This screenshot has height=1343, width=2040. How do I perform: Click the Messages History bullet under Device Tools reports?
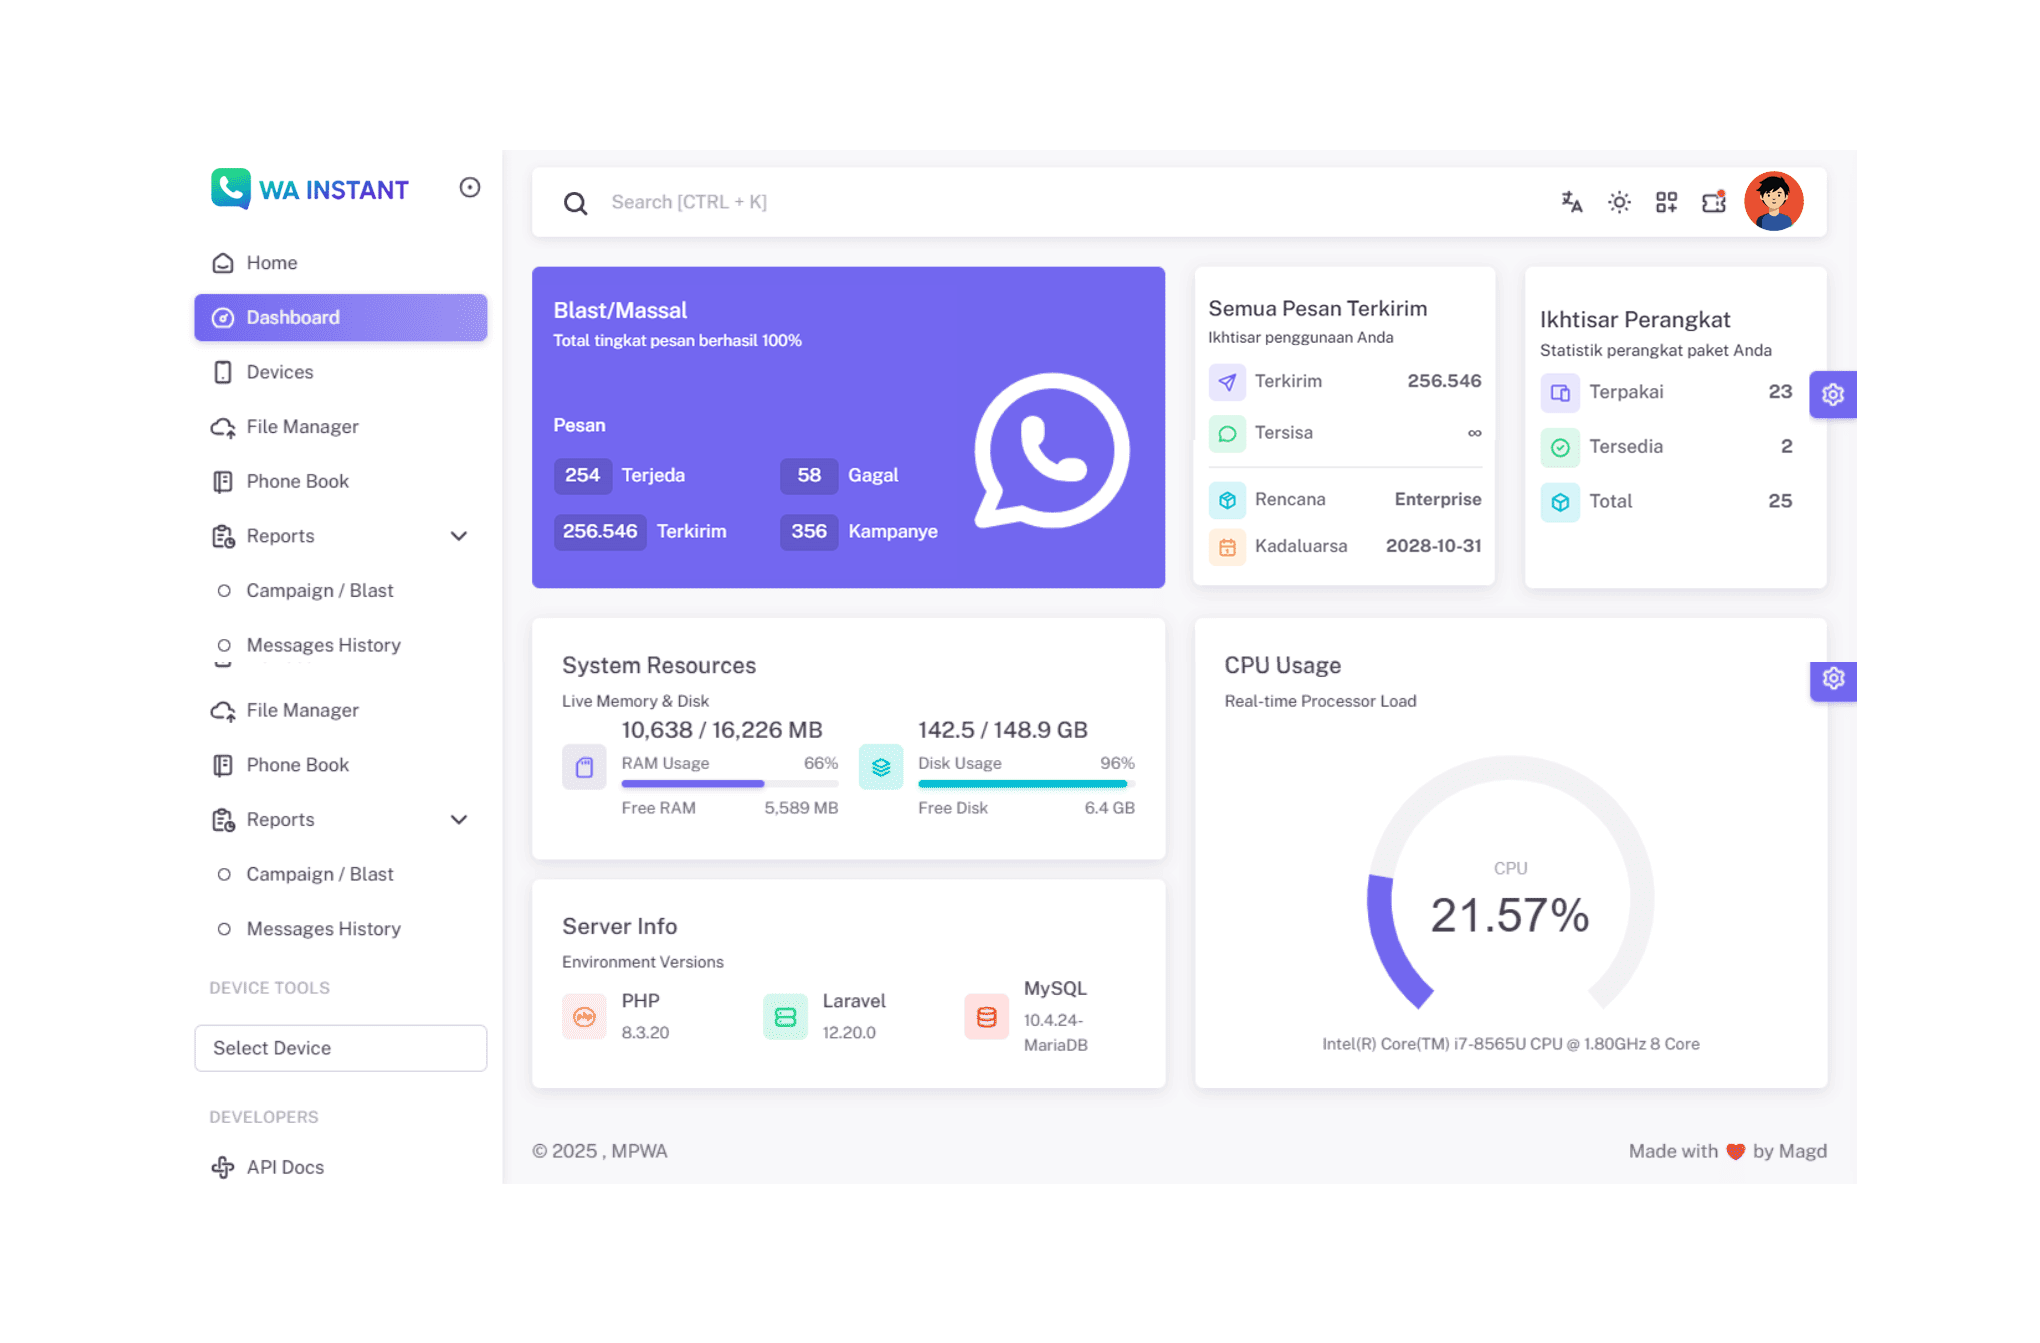(225, 928)
